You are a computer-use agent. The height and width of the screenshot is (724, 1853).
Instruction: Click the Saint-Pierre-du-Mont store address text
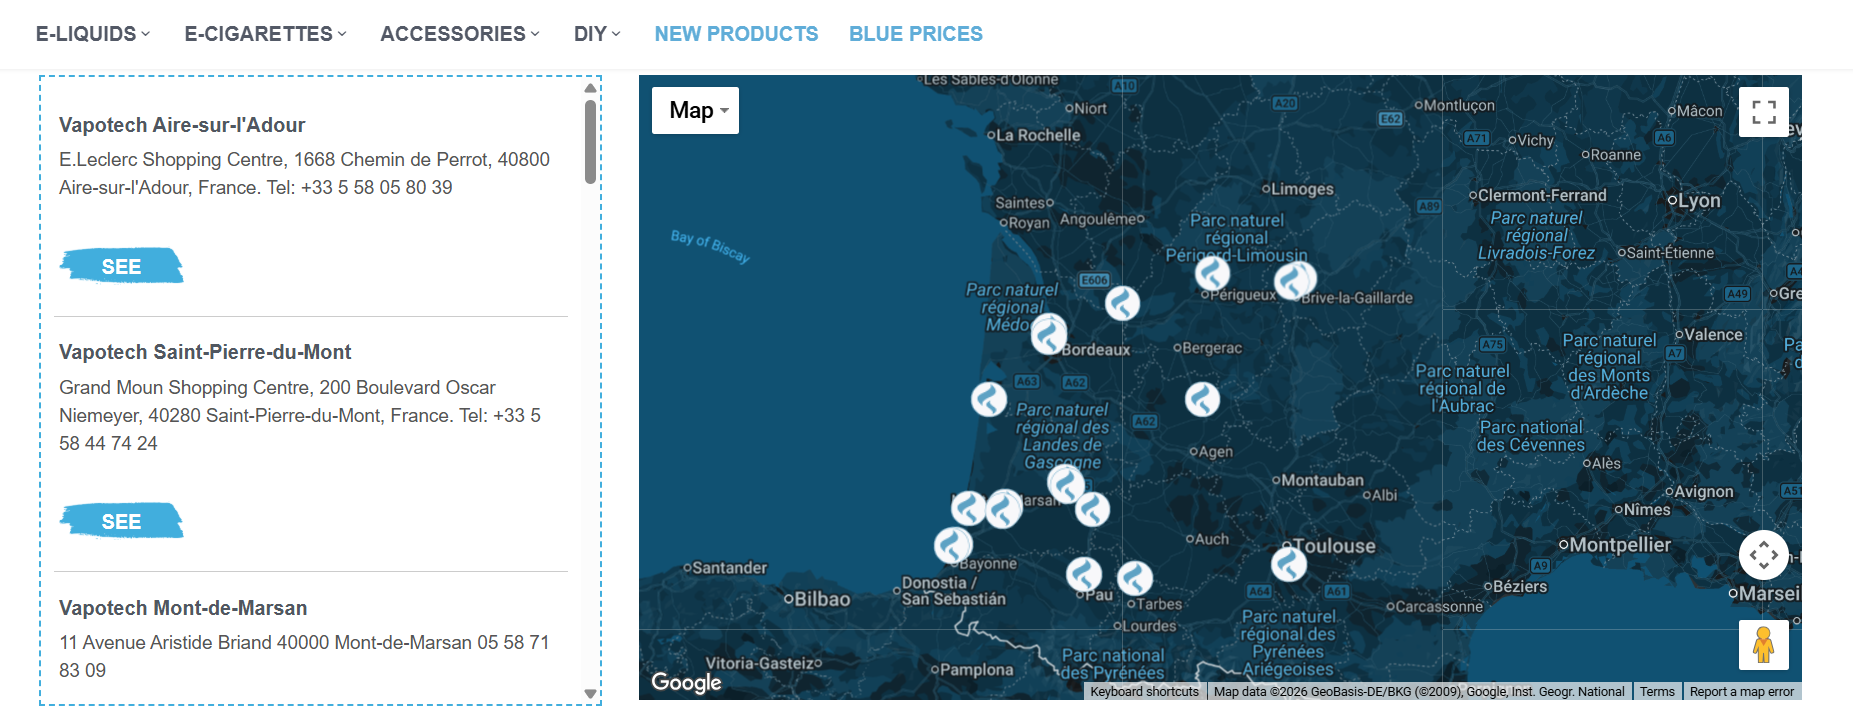click(300, 415)
